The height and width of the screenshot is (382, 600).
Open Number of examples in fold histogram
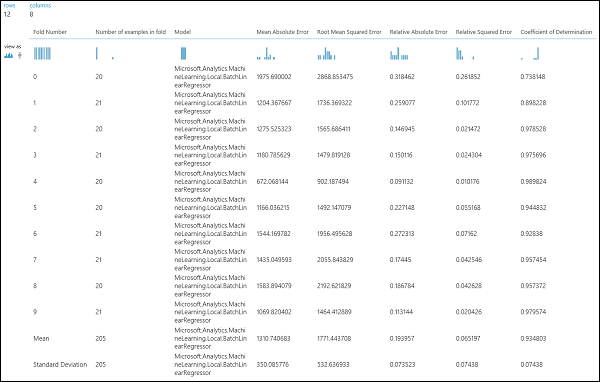(x=104, y=53)
